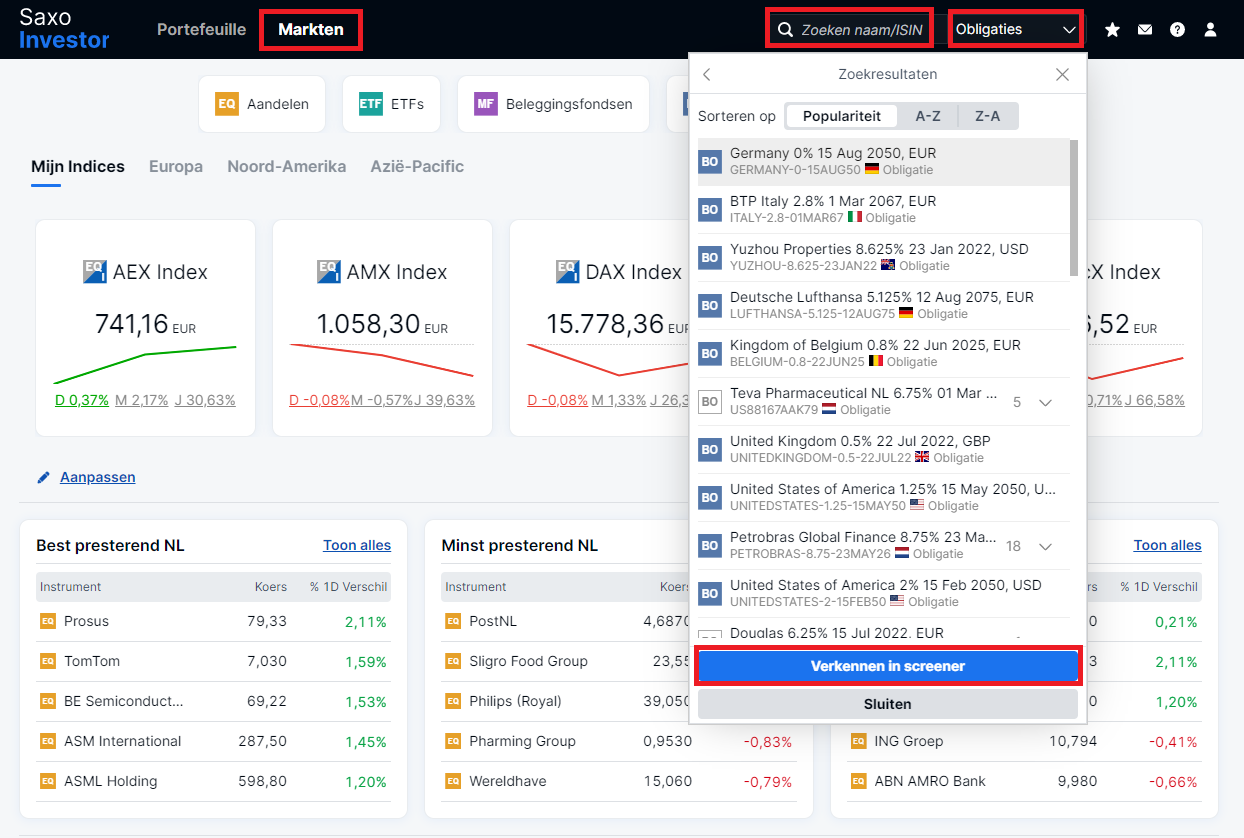Image resolution: width=1244 pixels, height=838 pixels.
Task: Click the Sluiten button
Action: (888, 704)
